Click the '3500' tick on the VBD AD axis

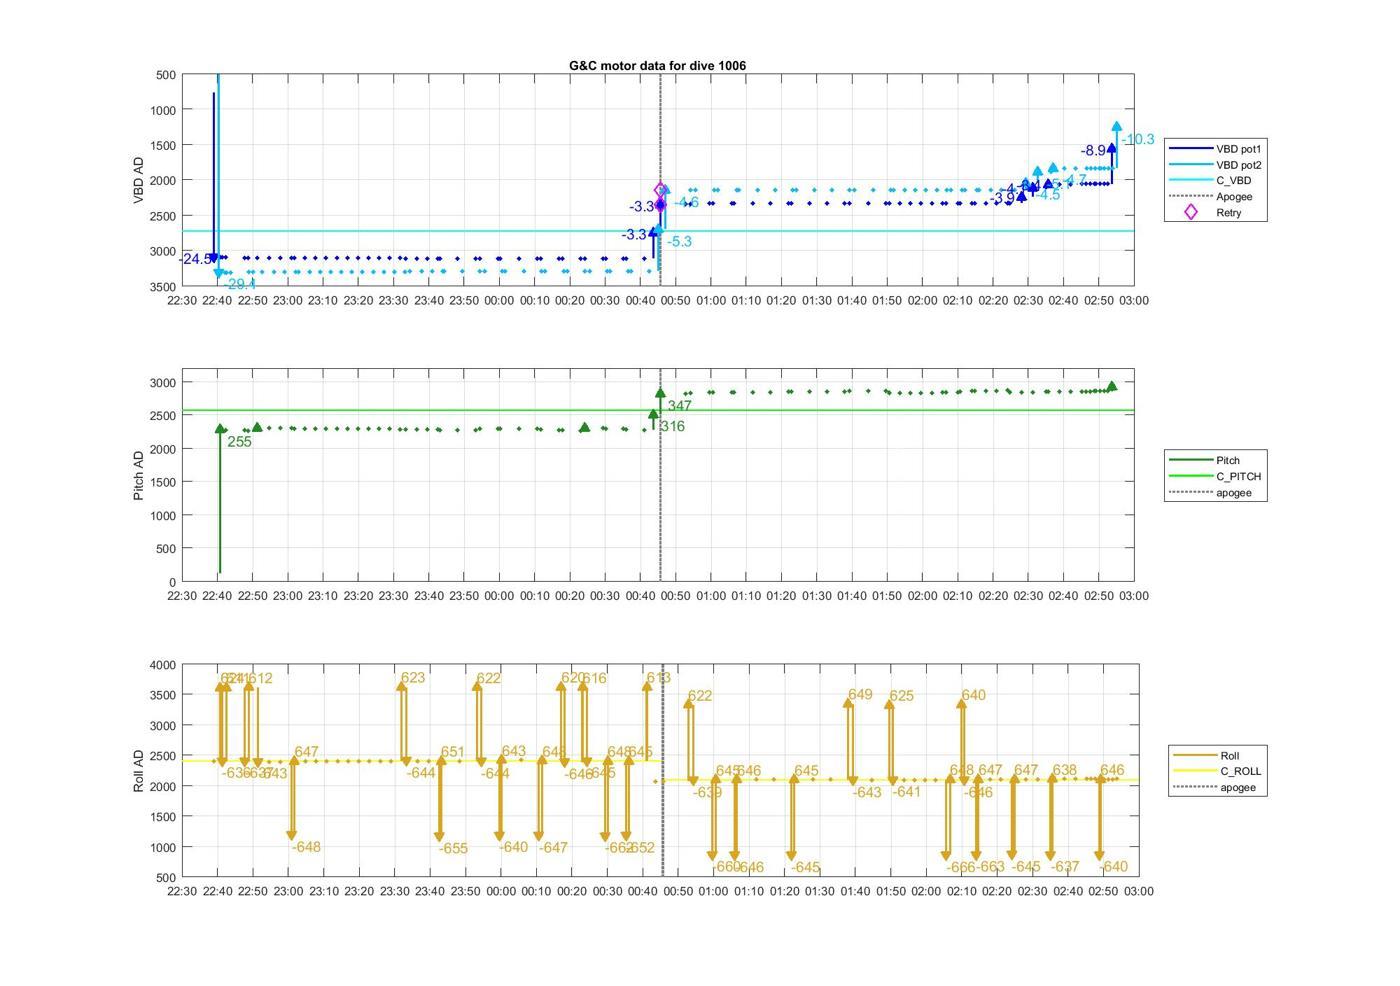click(x=164, y=287)
